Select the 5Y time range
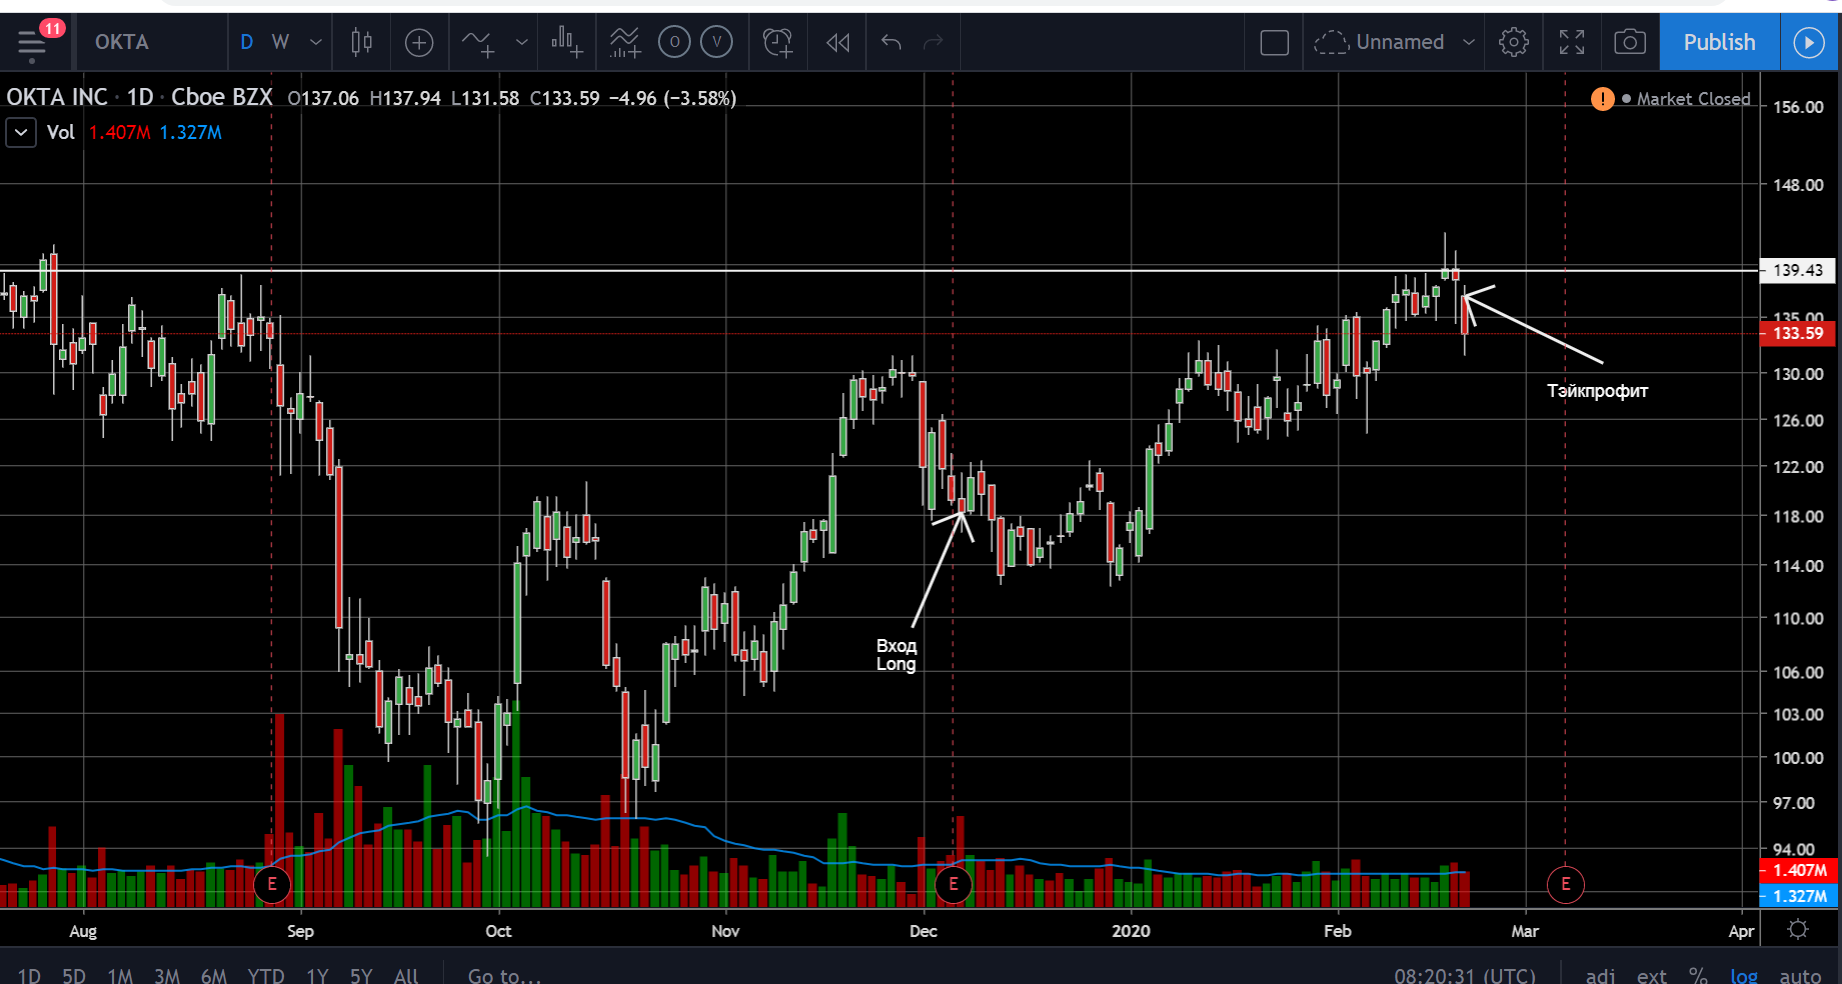The image size is (1842, 984). click(x=361, y=975)
